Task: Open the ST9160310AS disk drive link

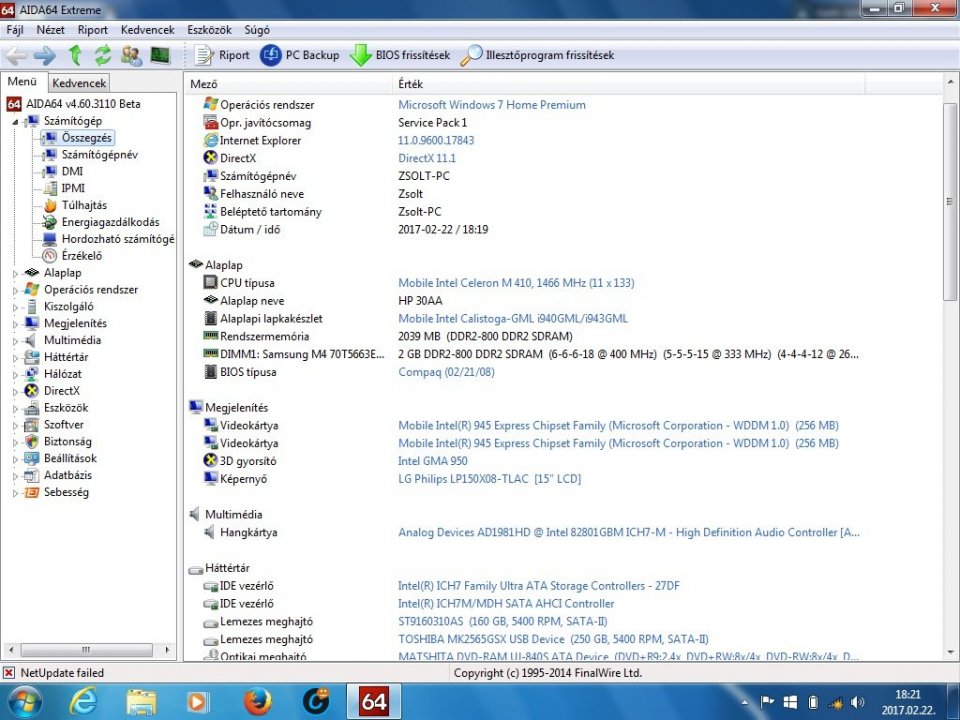Action: [503, 621]
